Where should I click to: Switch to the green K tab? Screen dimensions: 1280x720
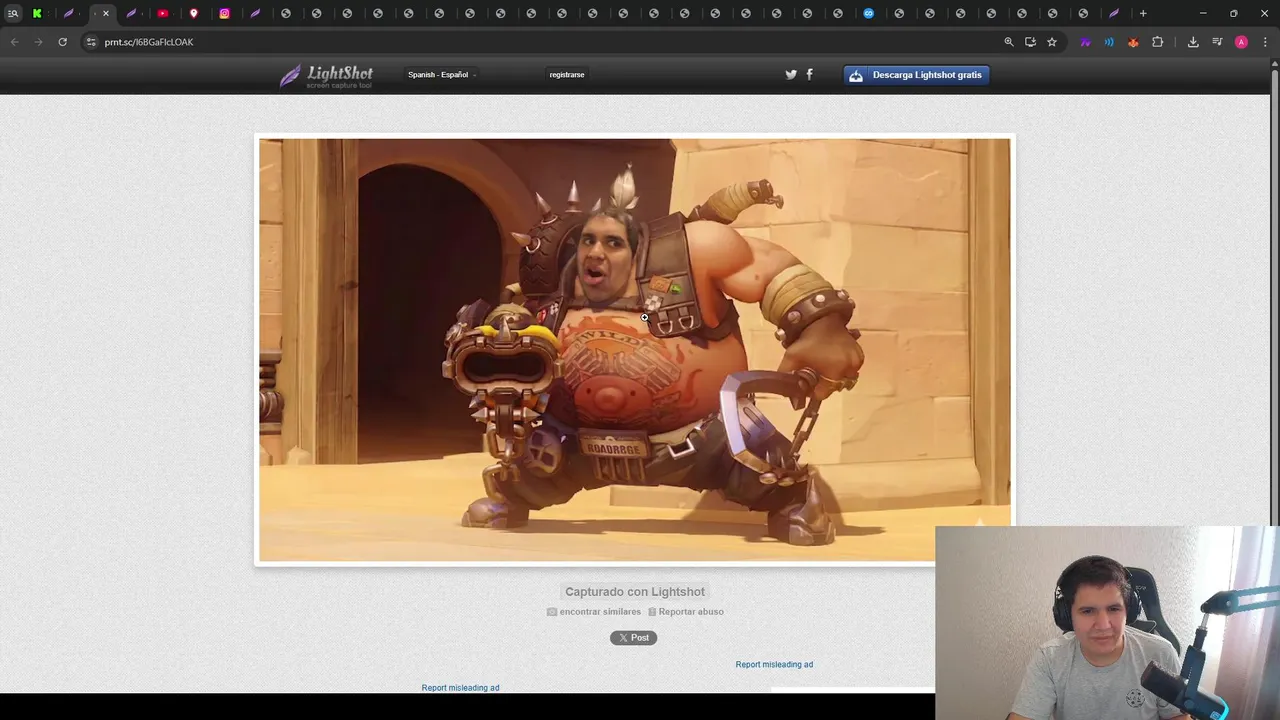pos(37,13)
